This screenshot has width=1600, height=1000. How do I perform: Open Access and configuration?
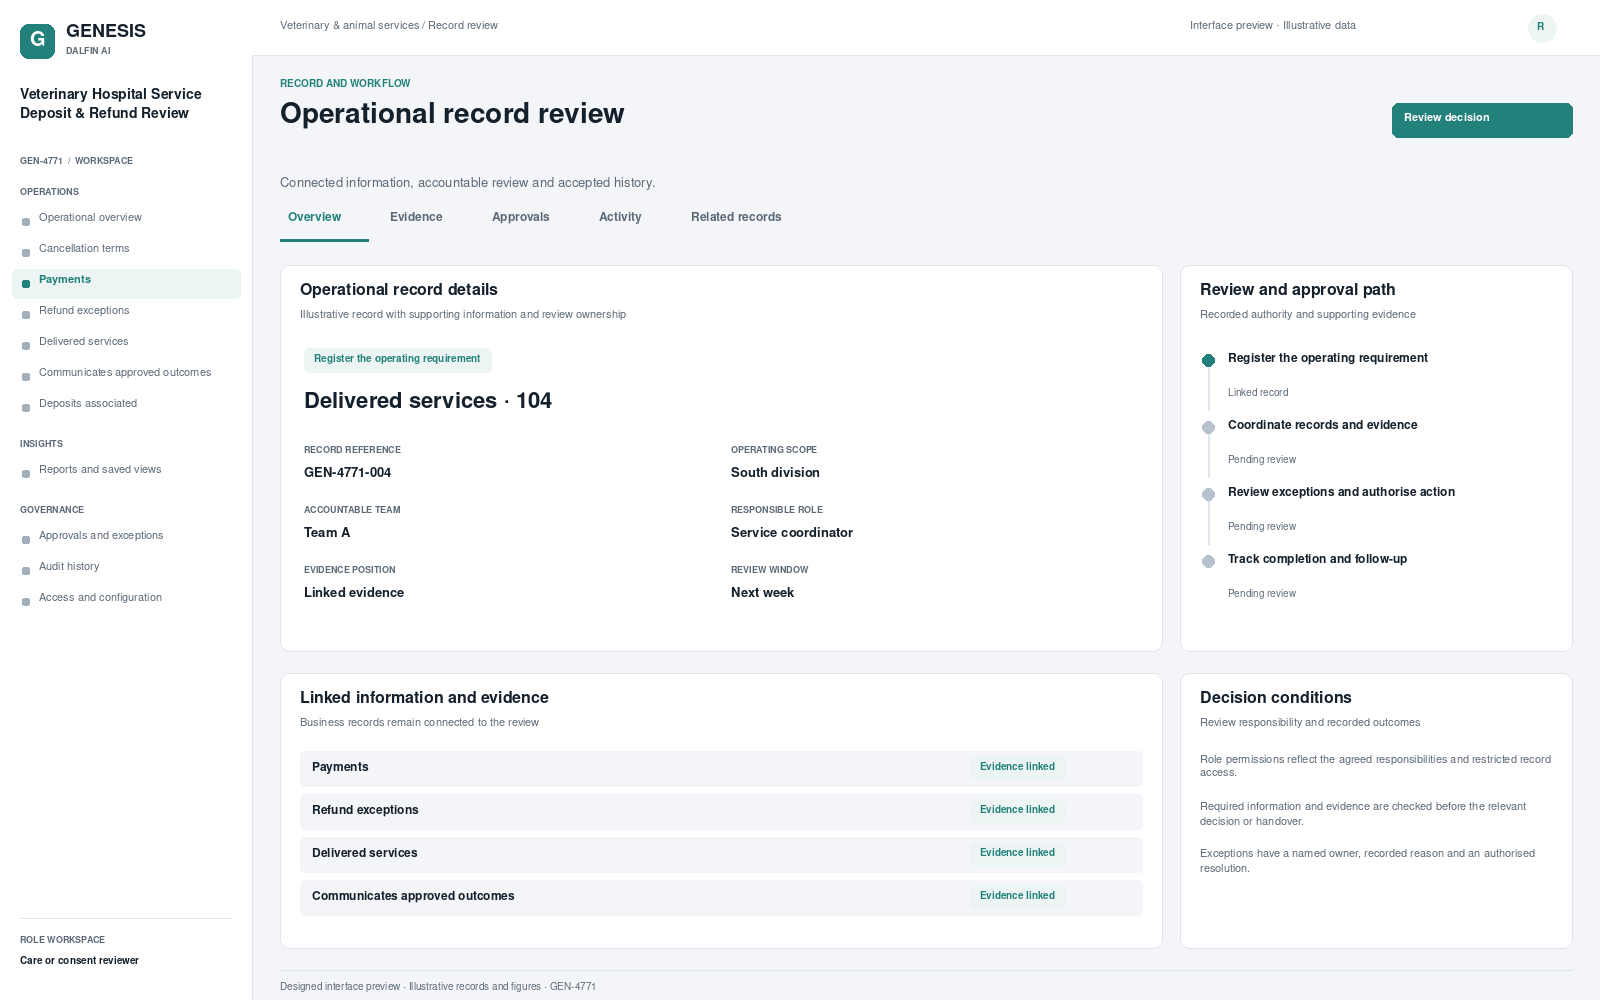coord(126,598)
